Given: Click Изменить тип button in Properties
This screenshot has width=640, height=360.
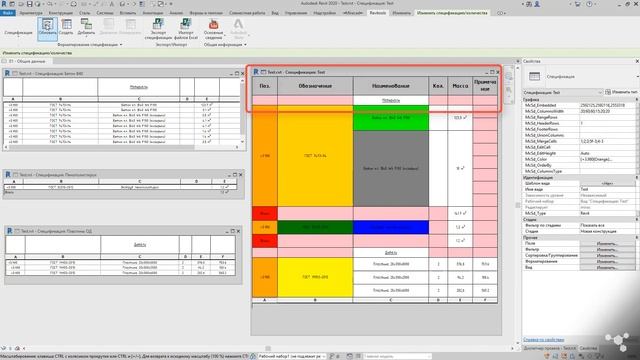Looking at the screenshot, I should click(622, 92).
